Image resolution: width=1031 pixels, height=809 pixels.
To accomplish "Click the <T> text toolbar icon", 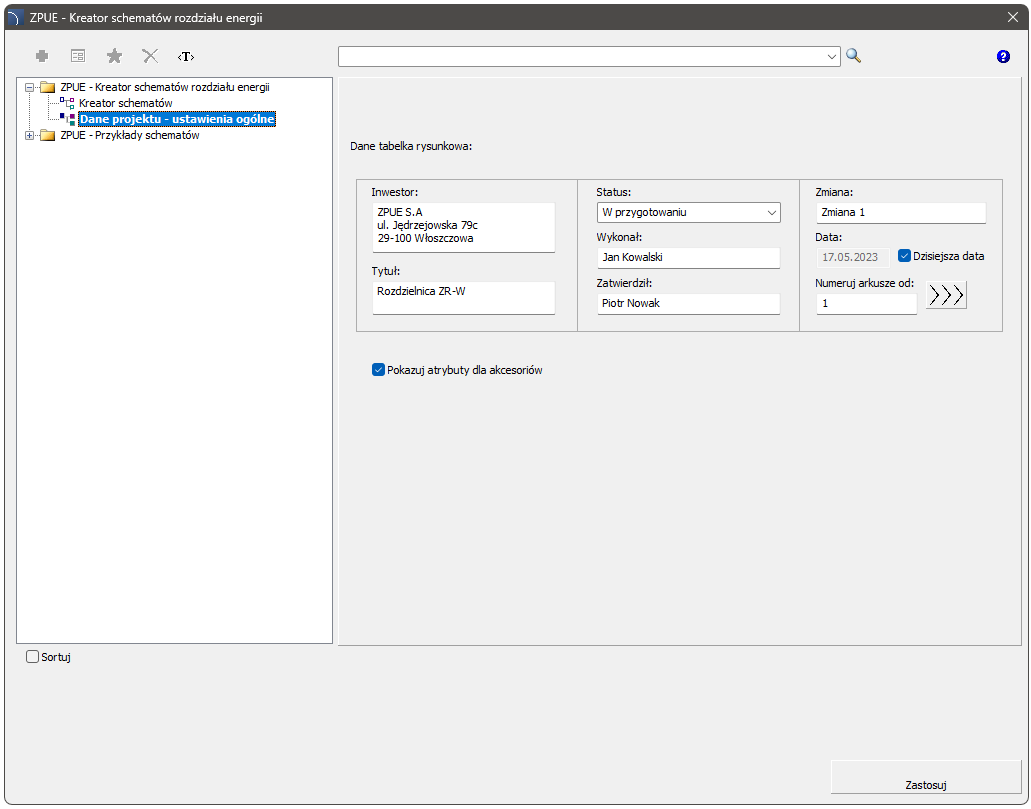I will (186, 57).
